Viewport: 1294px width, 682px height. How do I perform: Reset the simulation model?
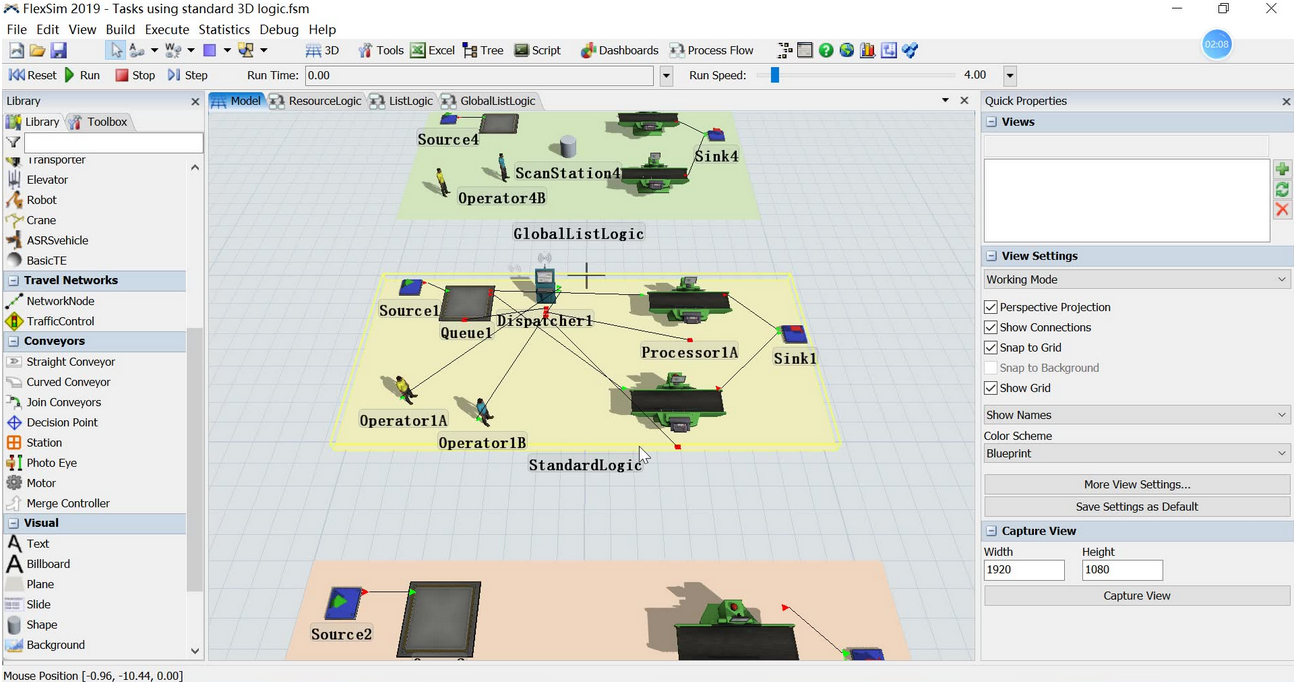[x=33, y=75]
